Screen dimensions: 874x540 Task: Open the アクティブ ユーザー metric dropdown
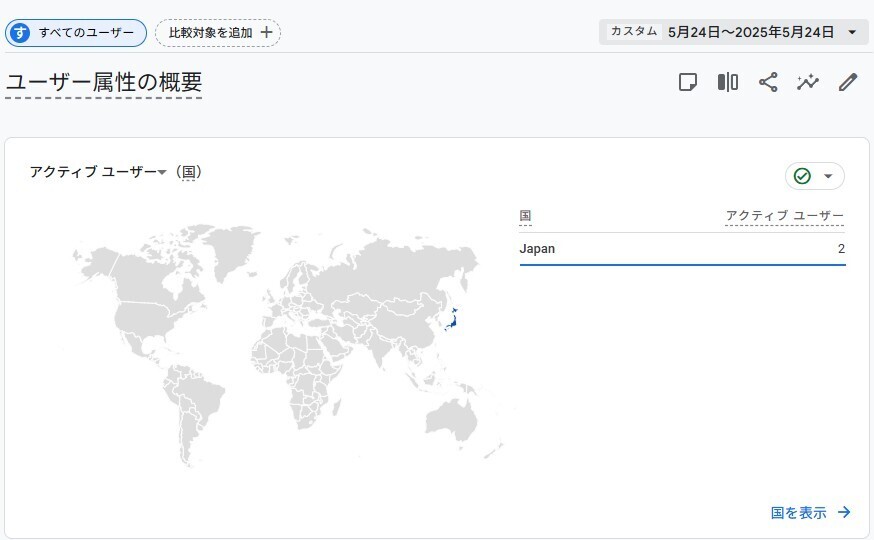(x=162, y=173)
